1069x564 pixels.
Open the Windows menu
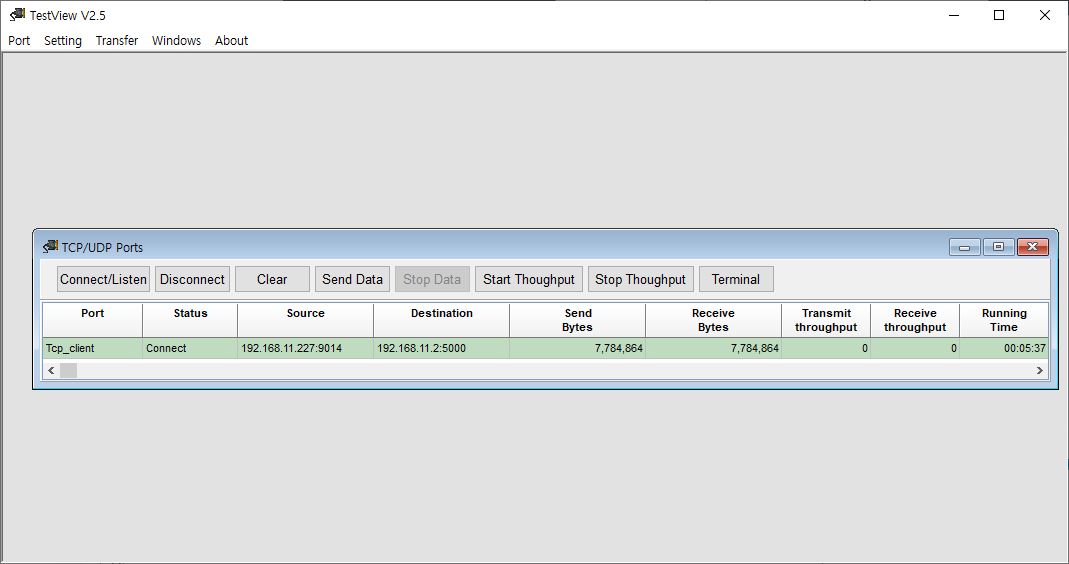[x=176, y=41]
